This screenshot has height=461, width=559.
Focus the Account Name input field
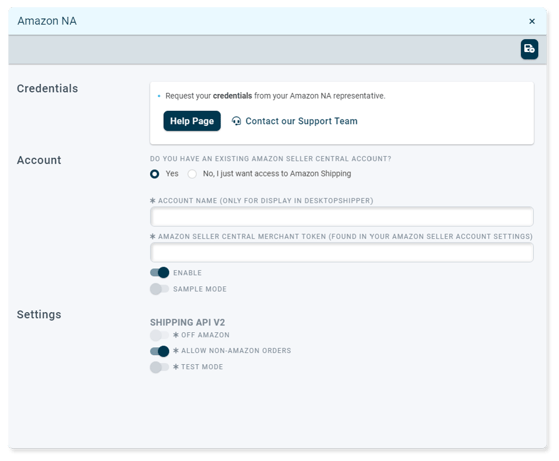tap(342, 216)
